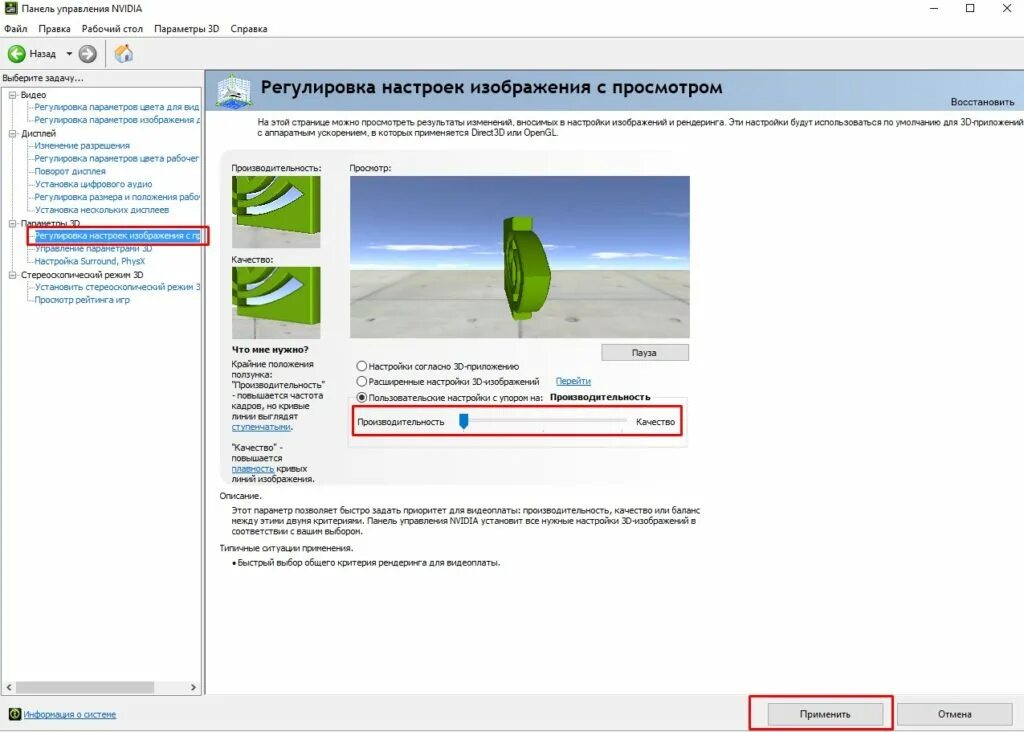Click the Качество end label of slider
The image size is (1024, 732).
click(655, 422)
